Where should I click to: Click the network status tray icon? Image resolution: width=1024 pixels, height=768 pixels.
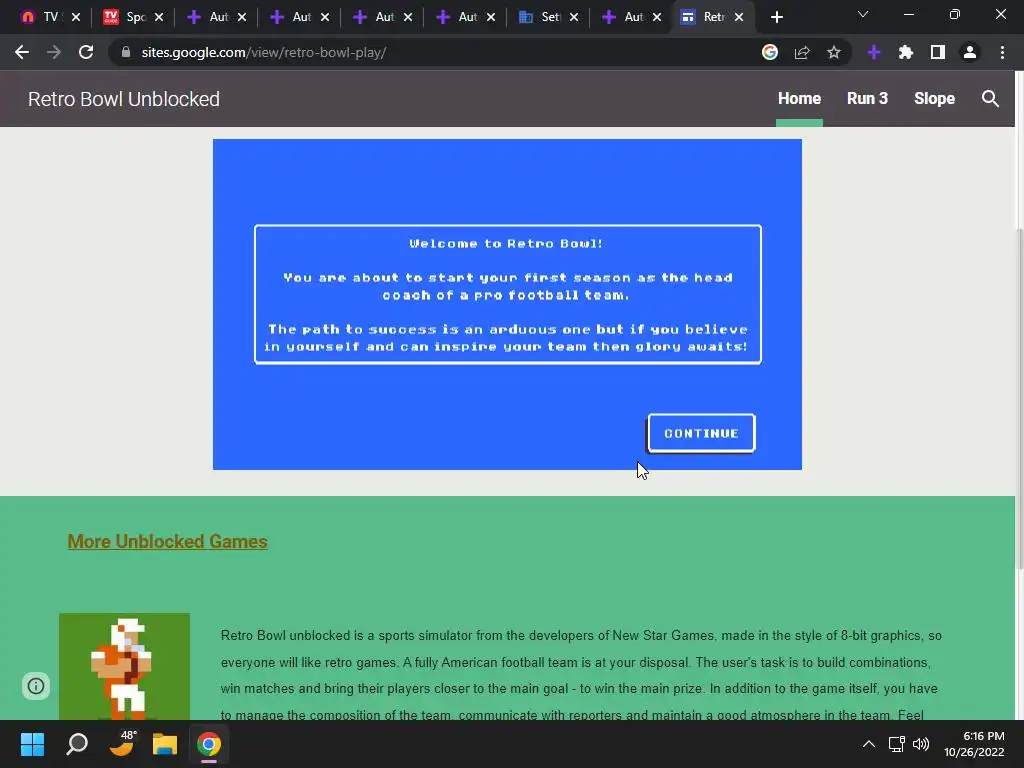[896, 744]
